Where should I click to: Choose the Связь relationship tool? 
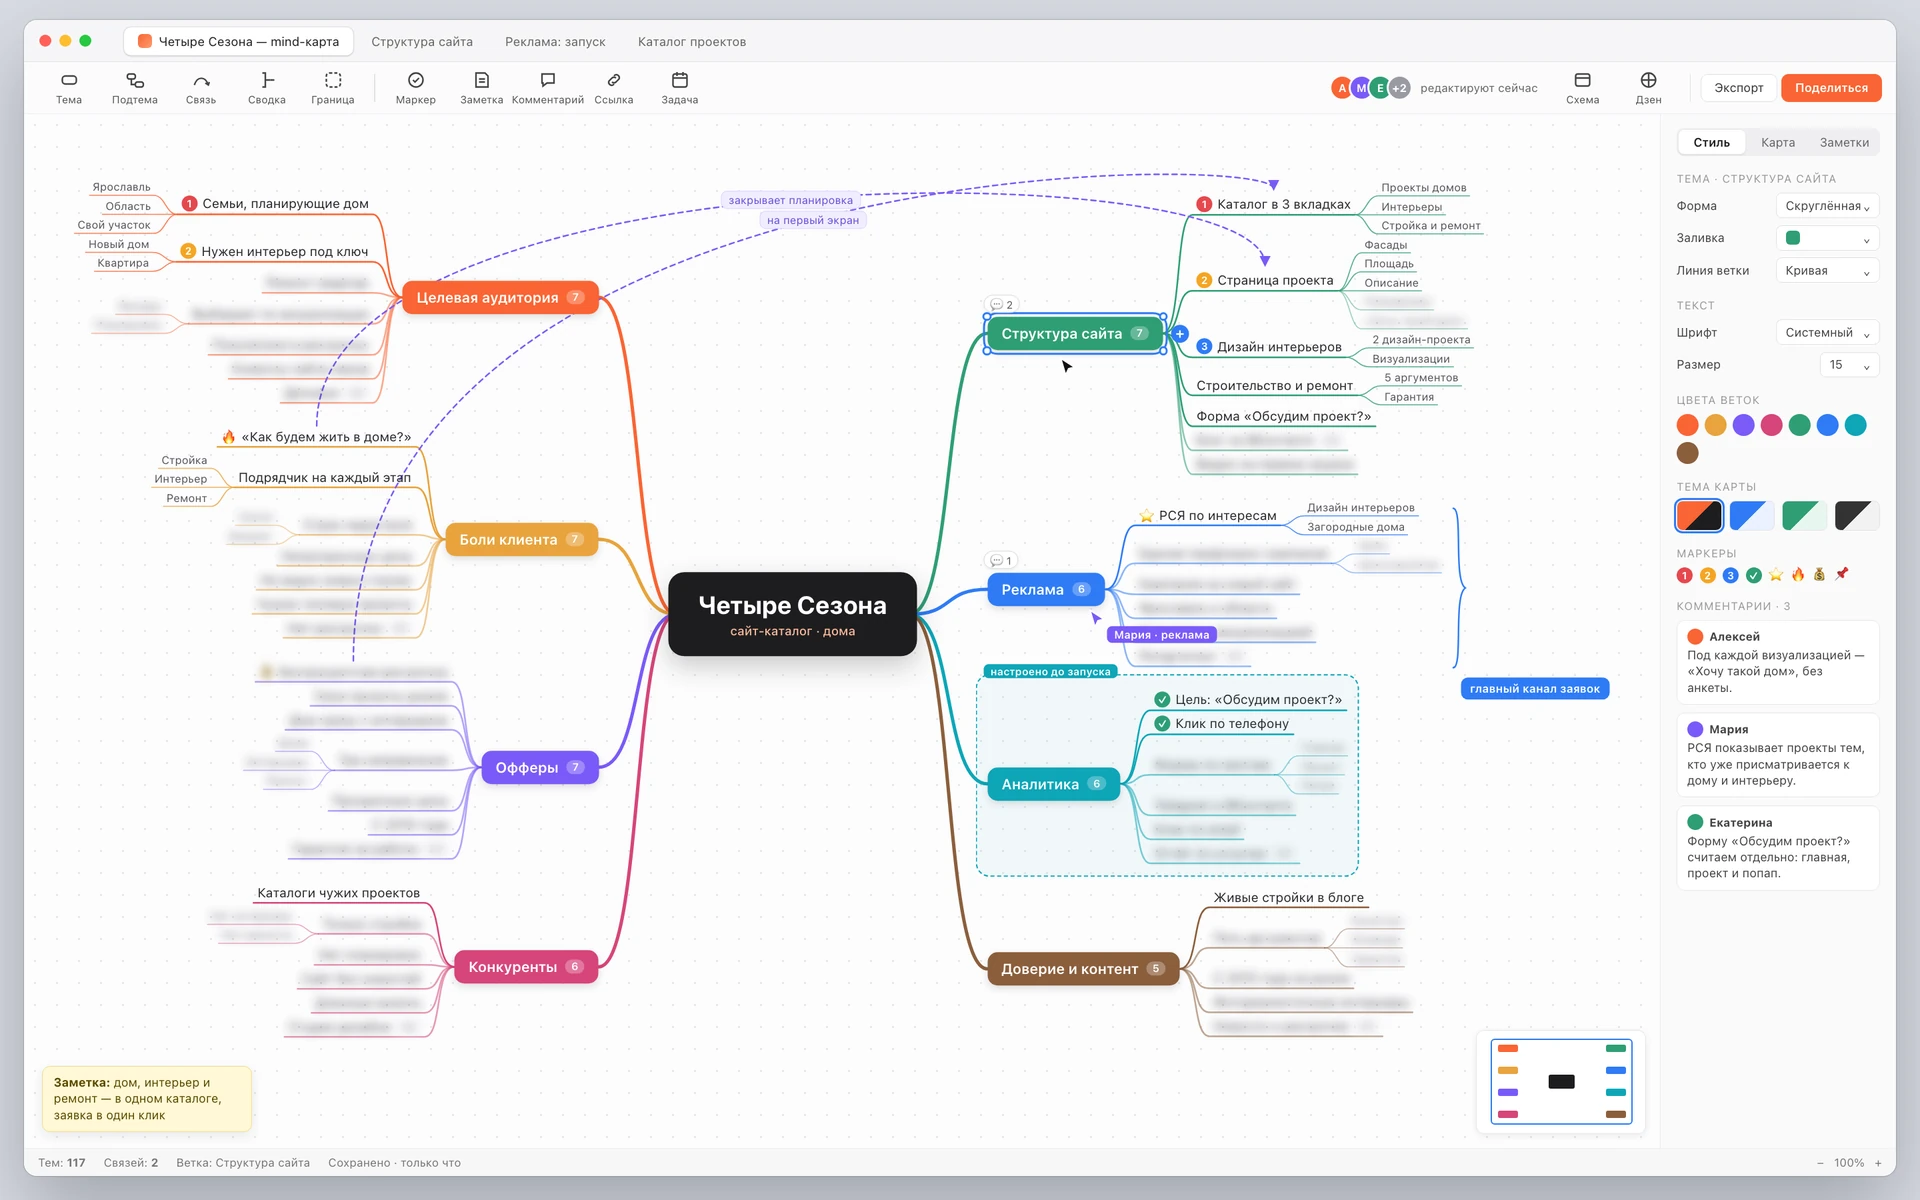click(x=201, y=88)
